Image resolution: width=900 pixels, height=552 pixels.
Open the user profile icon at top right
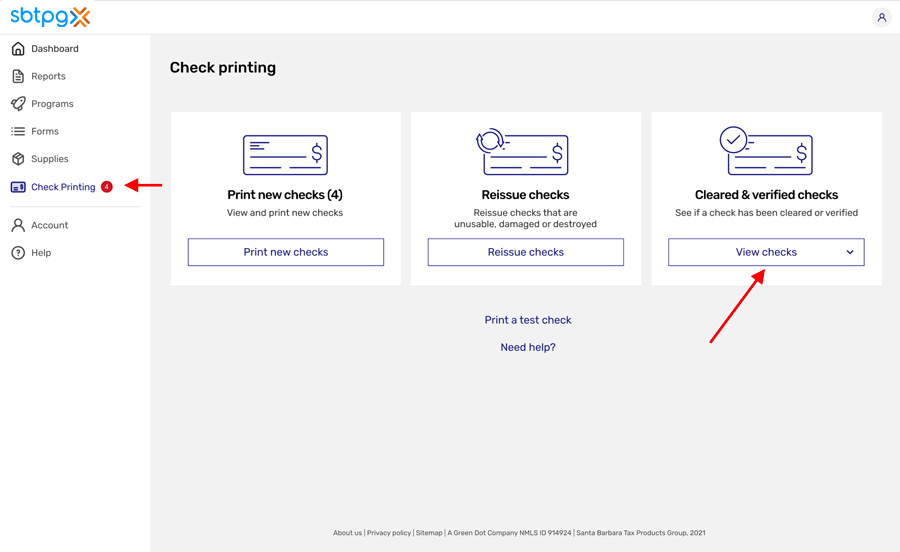coord(882,17)
